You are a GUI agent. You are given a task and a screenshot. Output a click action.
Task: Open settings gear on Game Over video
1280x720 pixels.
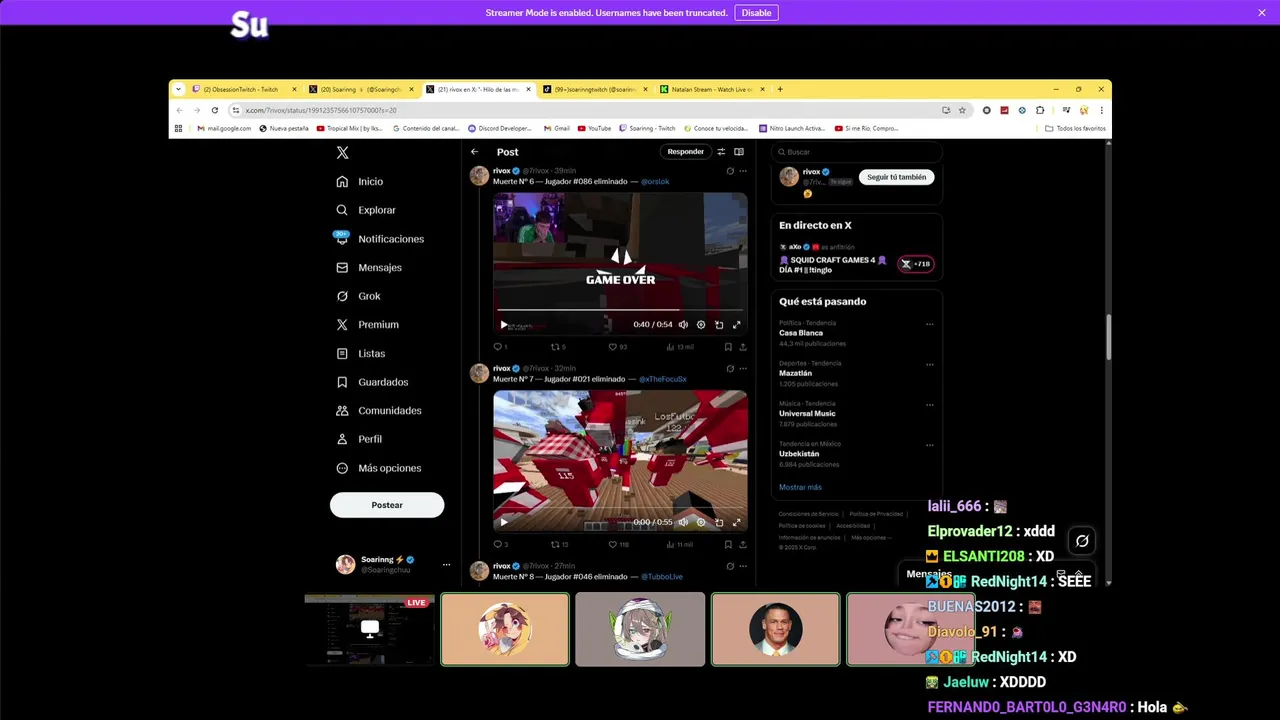pyautogui.click(x=701, y=325)
